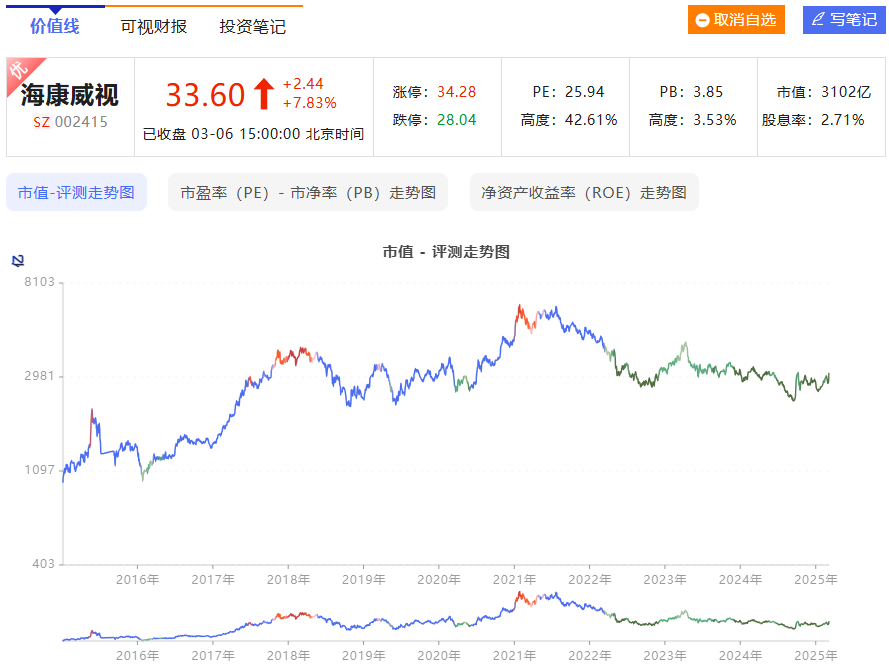The width and height of the screenshot is (889, 672).
Task: Switch to the 价值线 tab
Action: (55, 27)
